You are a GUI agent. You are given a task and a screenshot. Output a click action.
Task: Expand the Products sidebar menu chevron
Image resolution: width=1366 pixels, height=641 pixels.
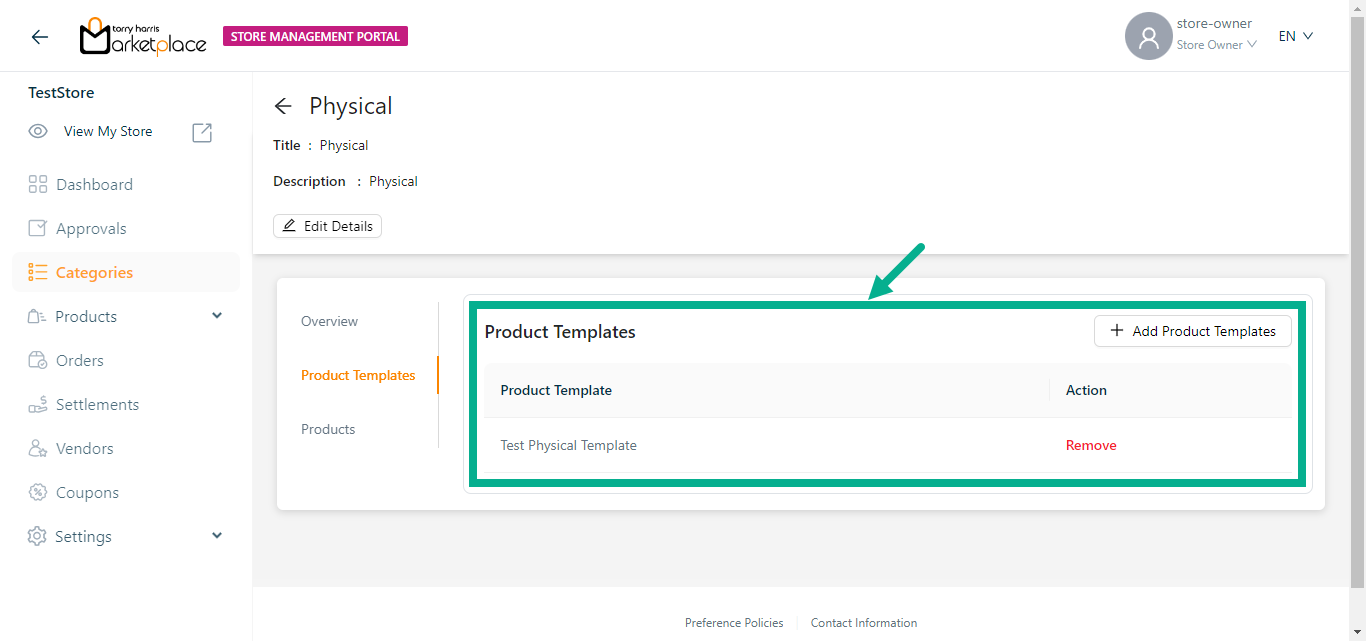217,316
